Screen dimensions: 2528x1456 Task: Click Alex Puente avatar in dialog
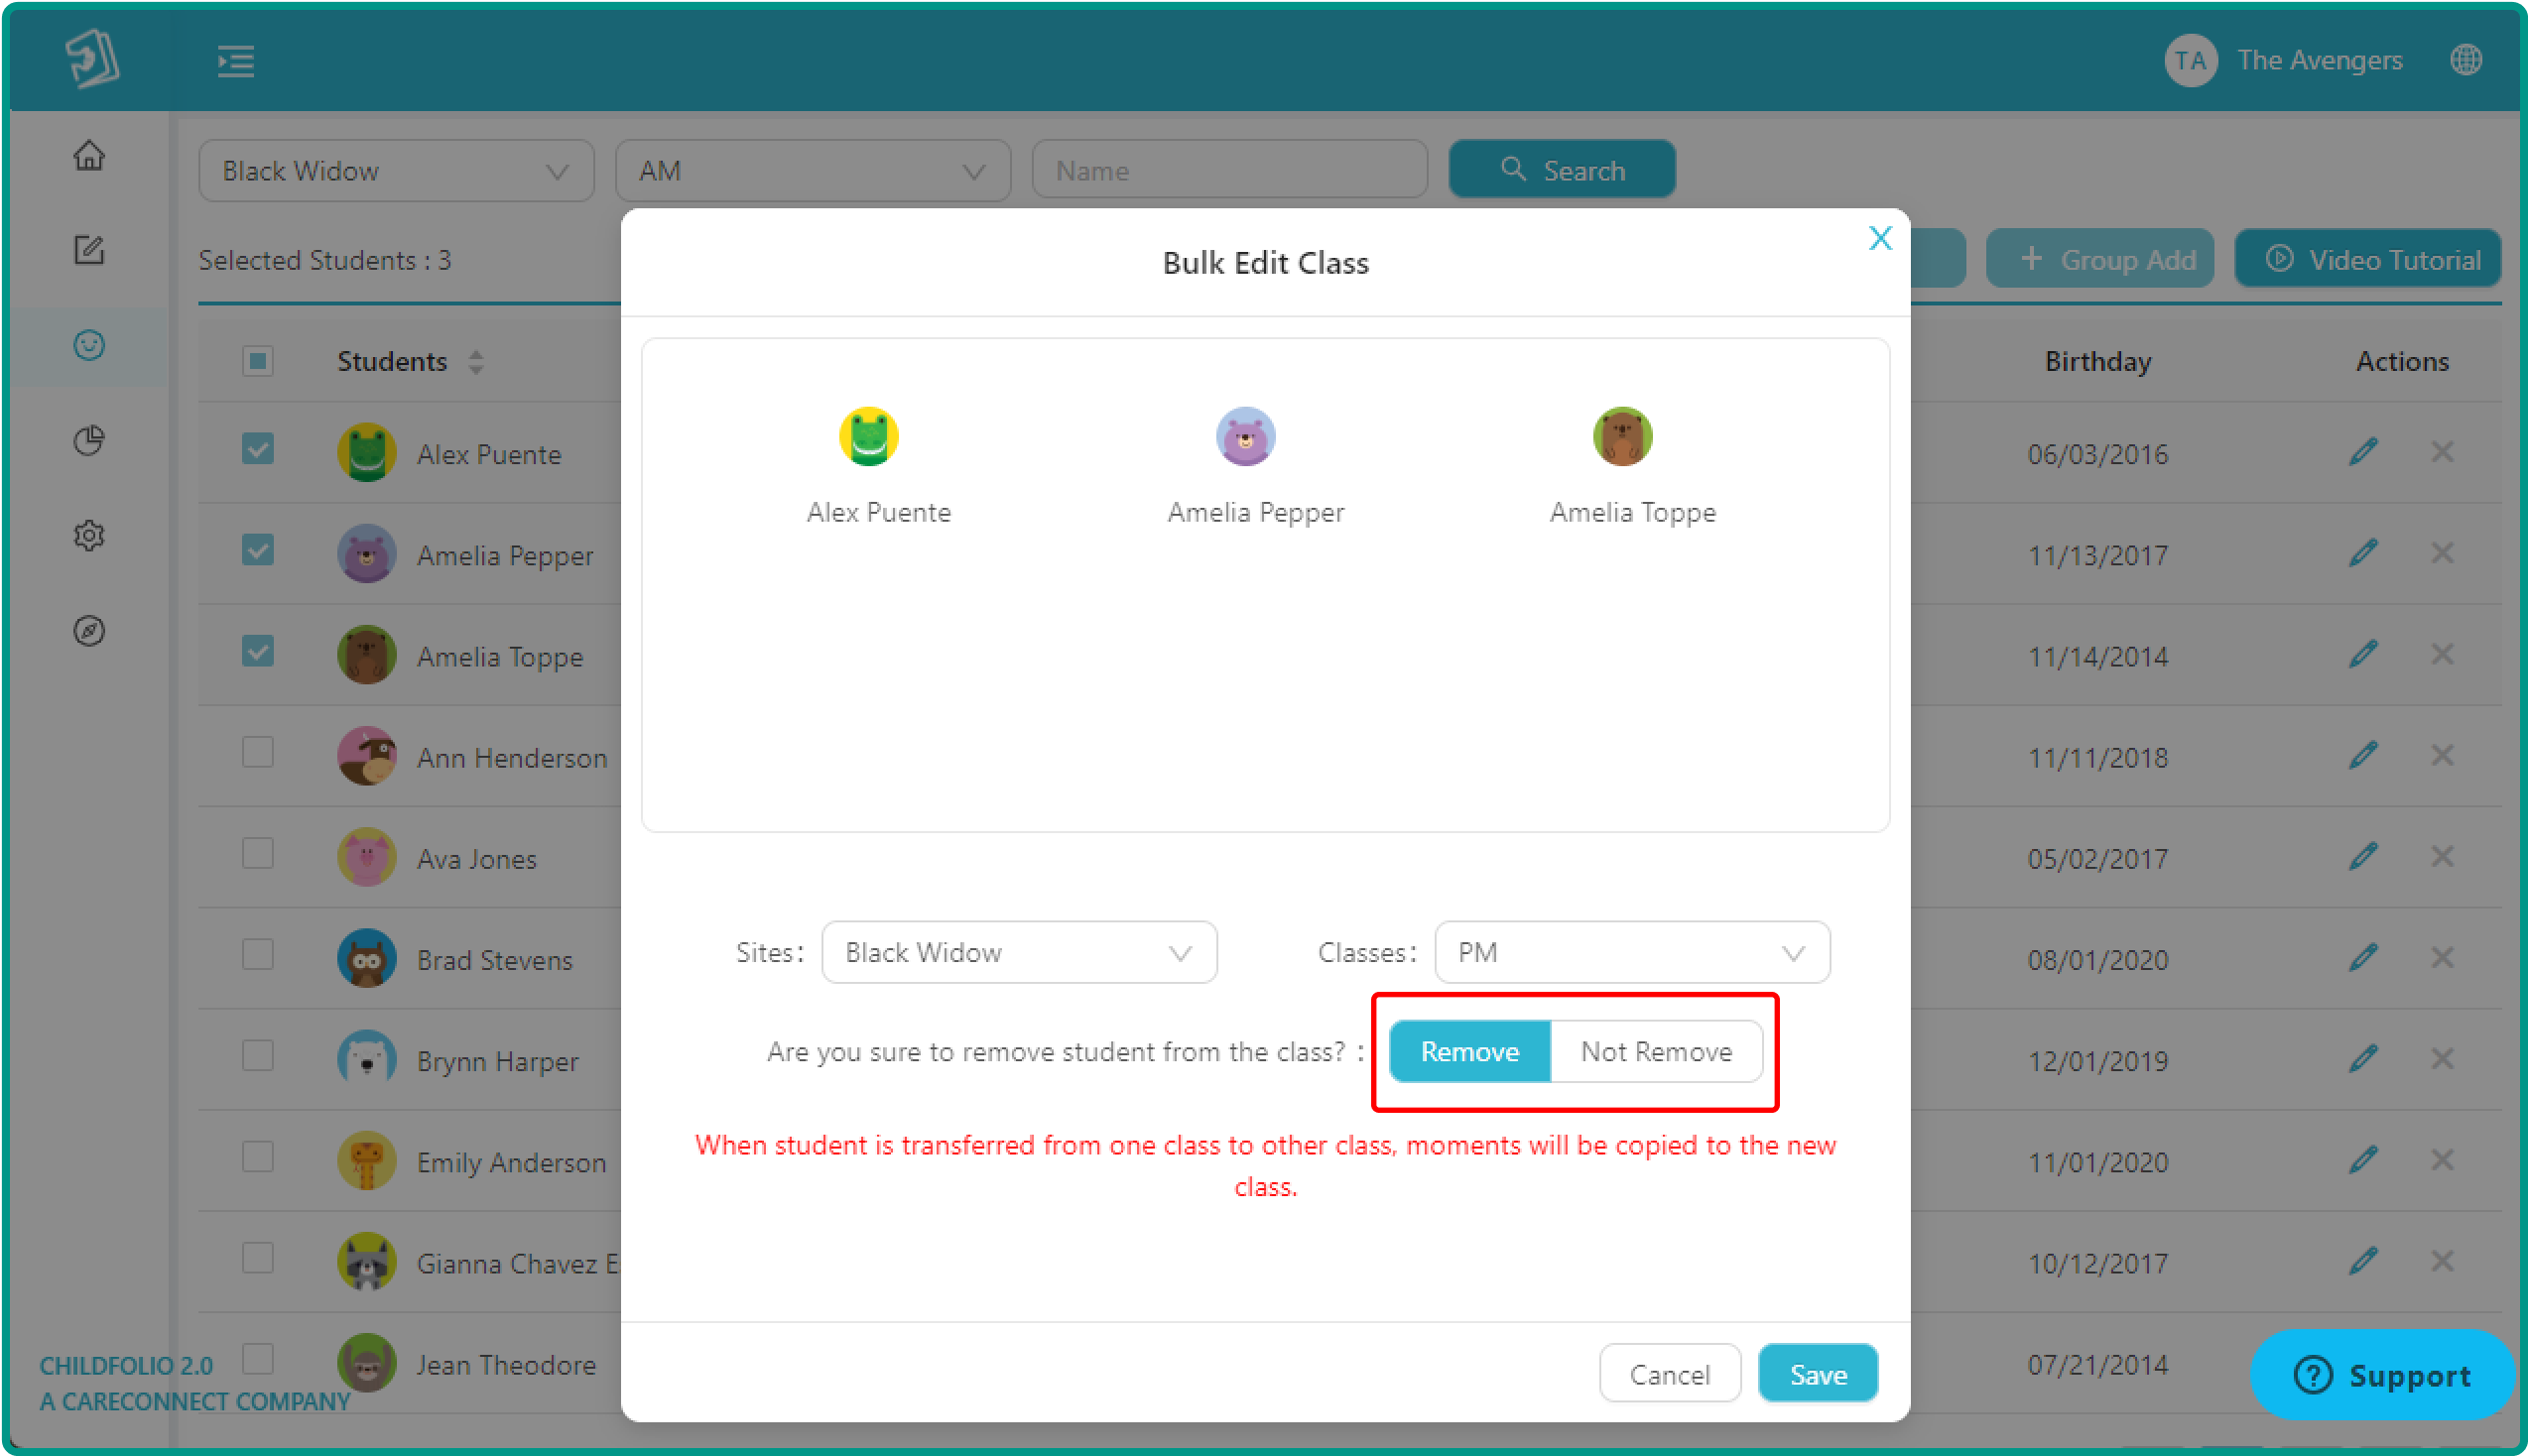[868, 436]
